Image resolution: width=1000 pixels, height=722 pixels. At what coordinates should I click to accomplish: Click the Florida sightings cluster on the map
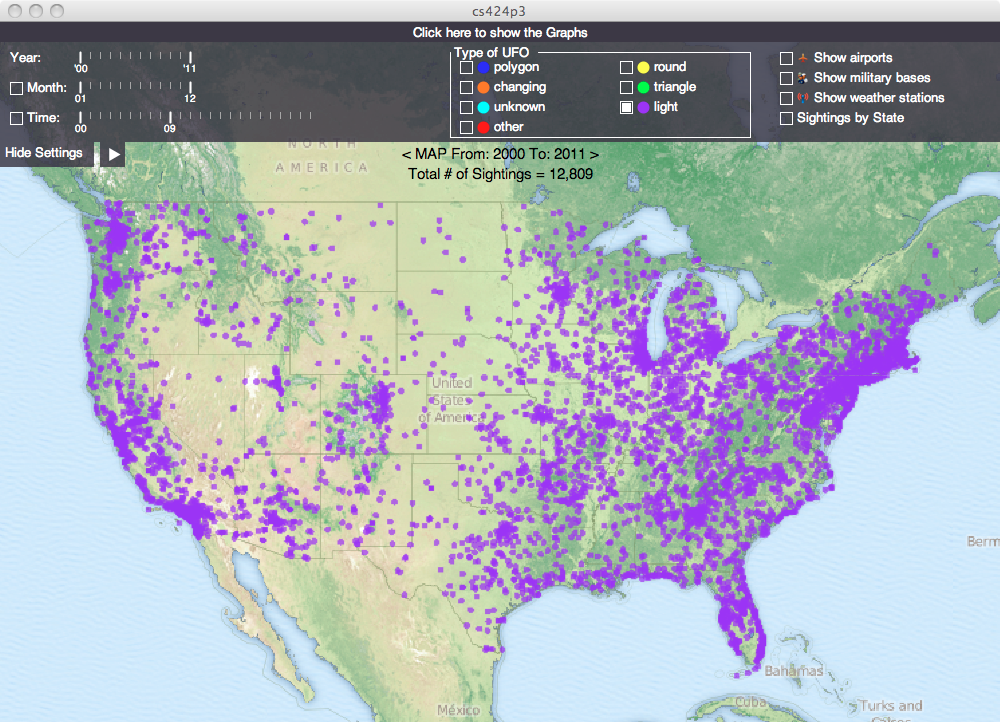click(745, 620)
